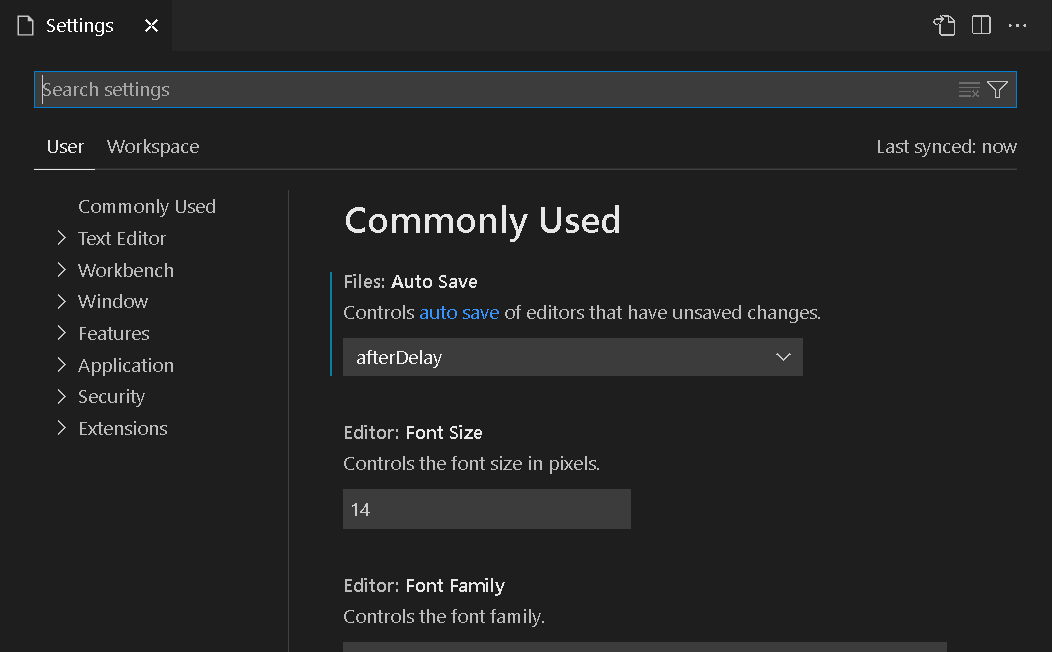Open the Auto Save afterDelay dropdown
The height and width of the screenshot is (652, 1052).
point(572,357)
